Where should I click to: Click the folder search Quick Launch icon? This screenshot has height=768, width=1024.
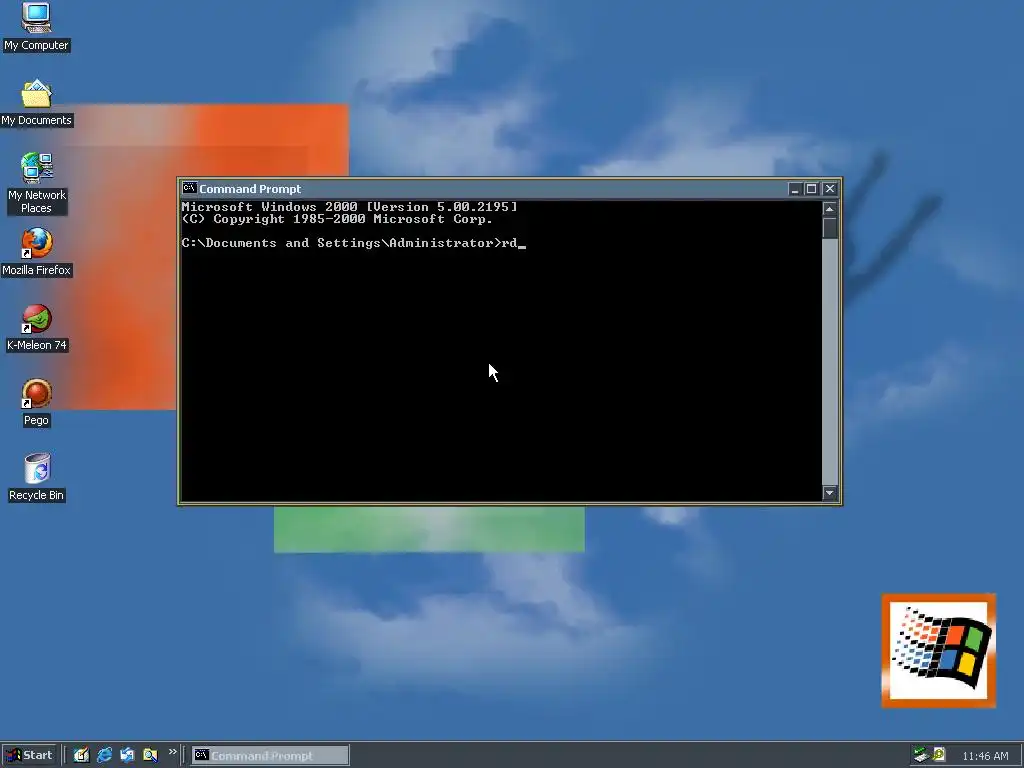click(x=150, y=755)
